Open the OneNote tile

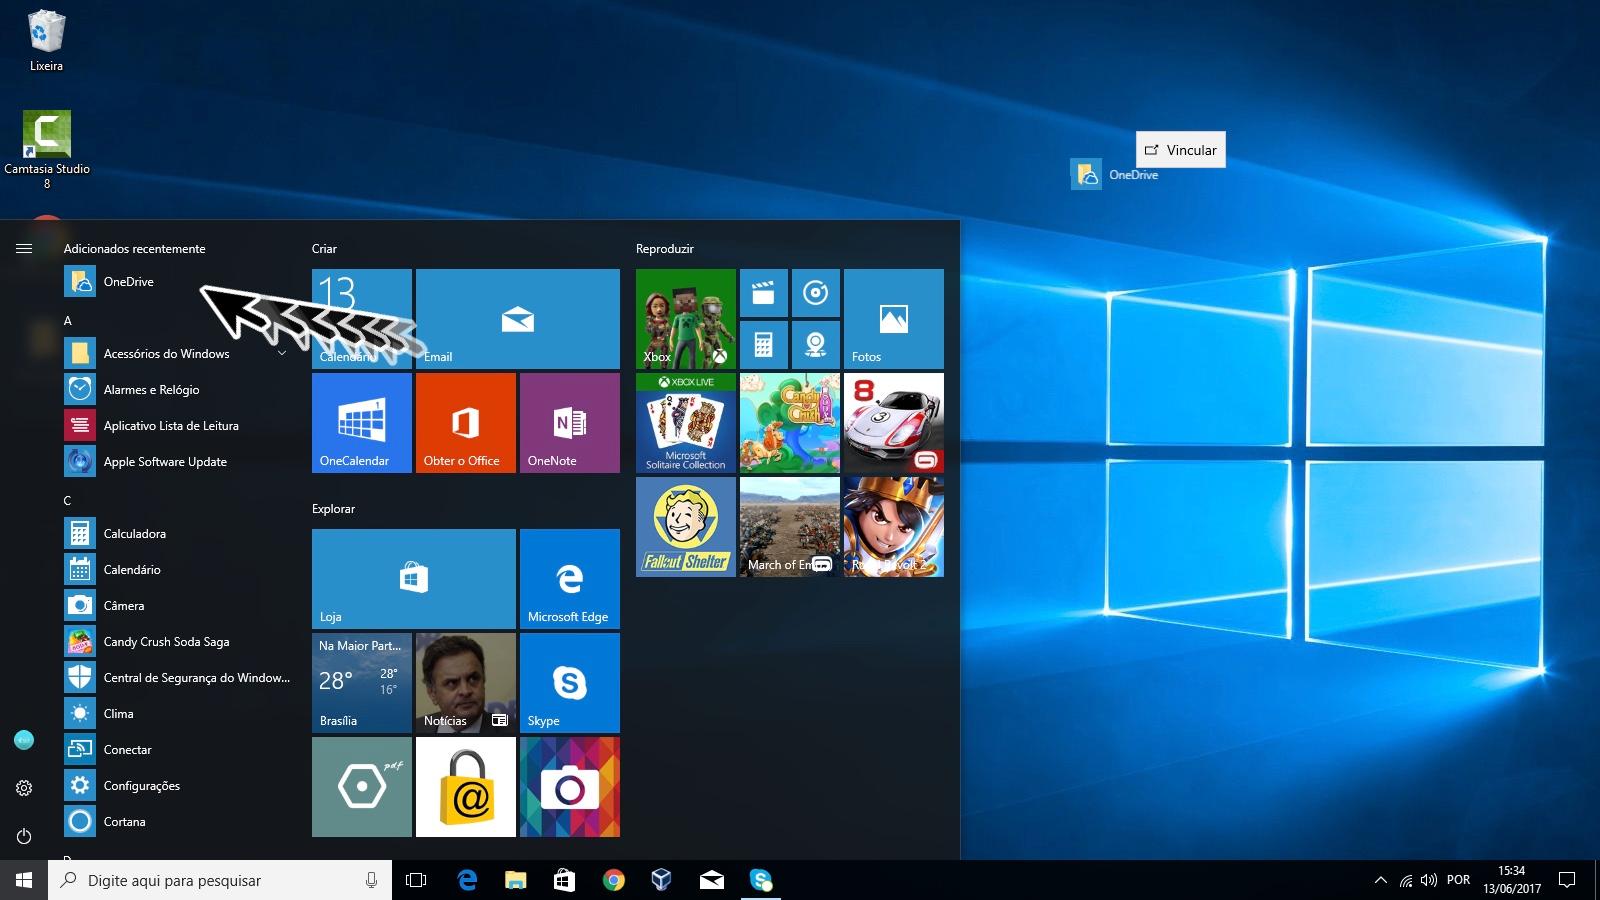pos(570,423)
